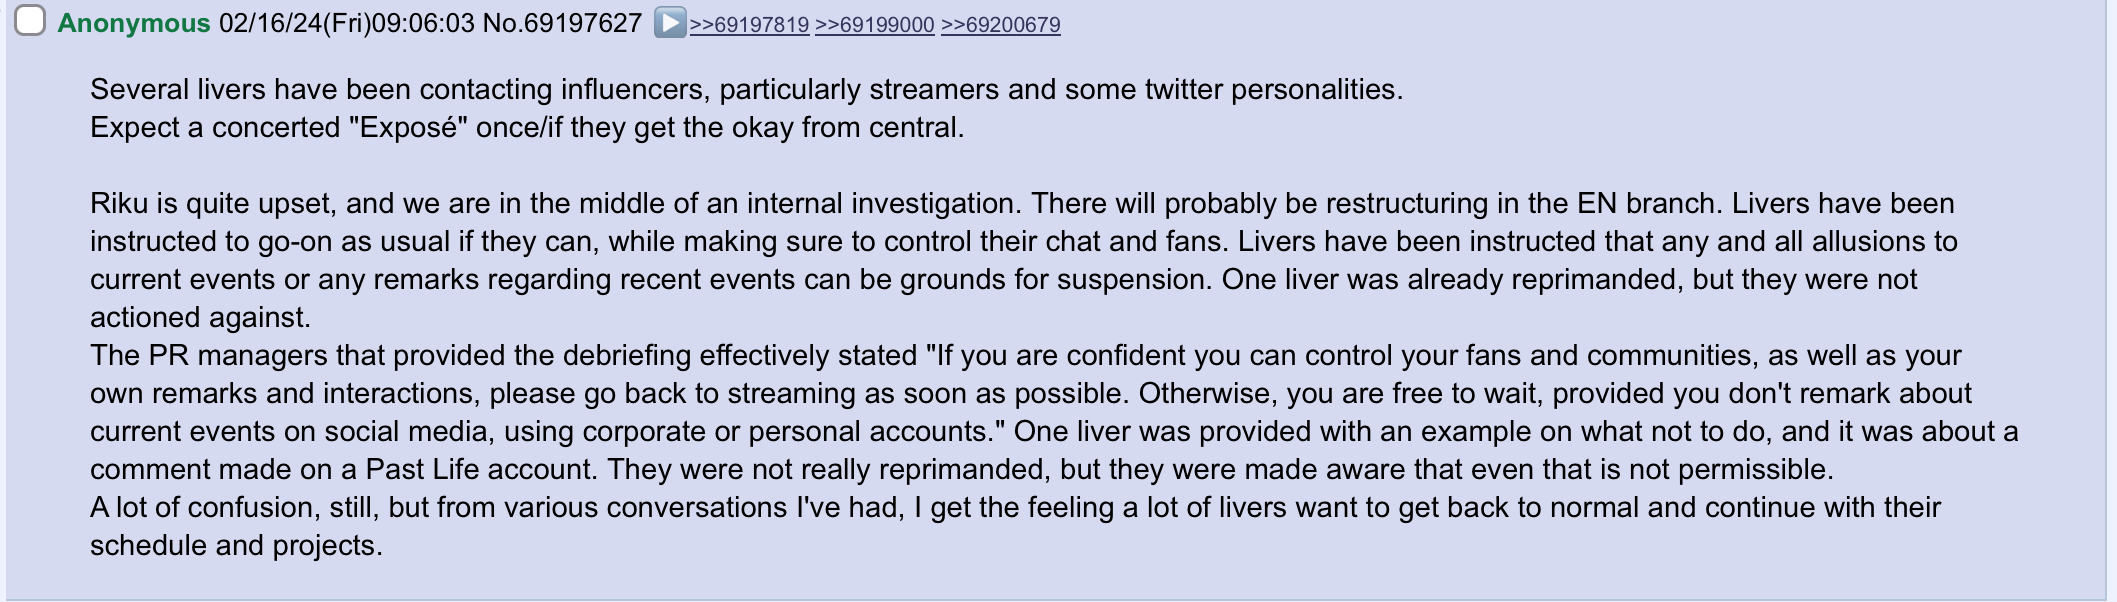Click the sentence beginning "Riku is quite upset"
2117x602 pixels.
pos(555,204)
